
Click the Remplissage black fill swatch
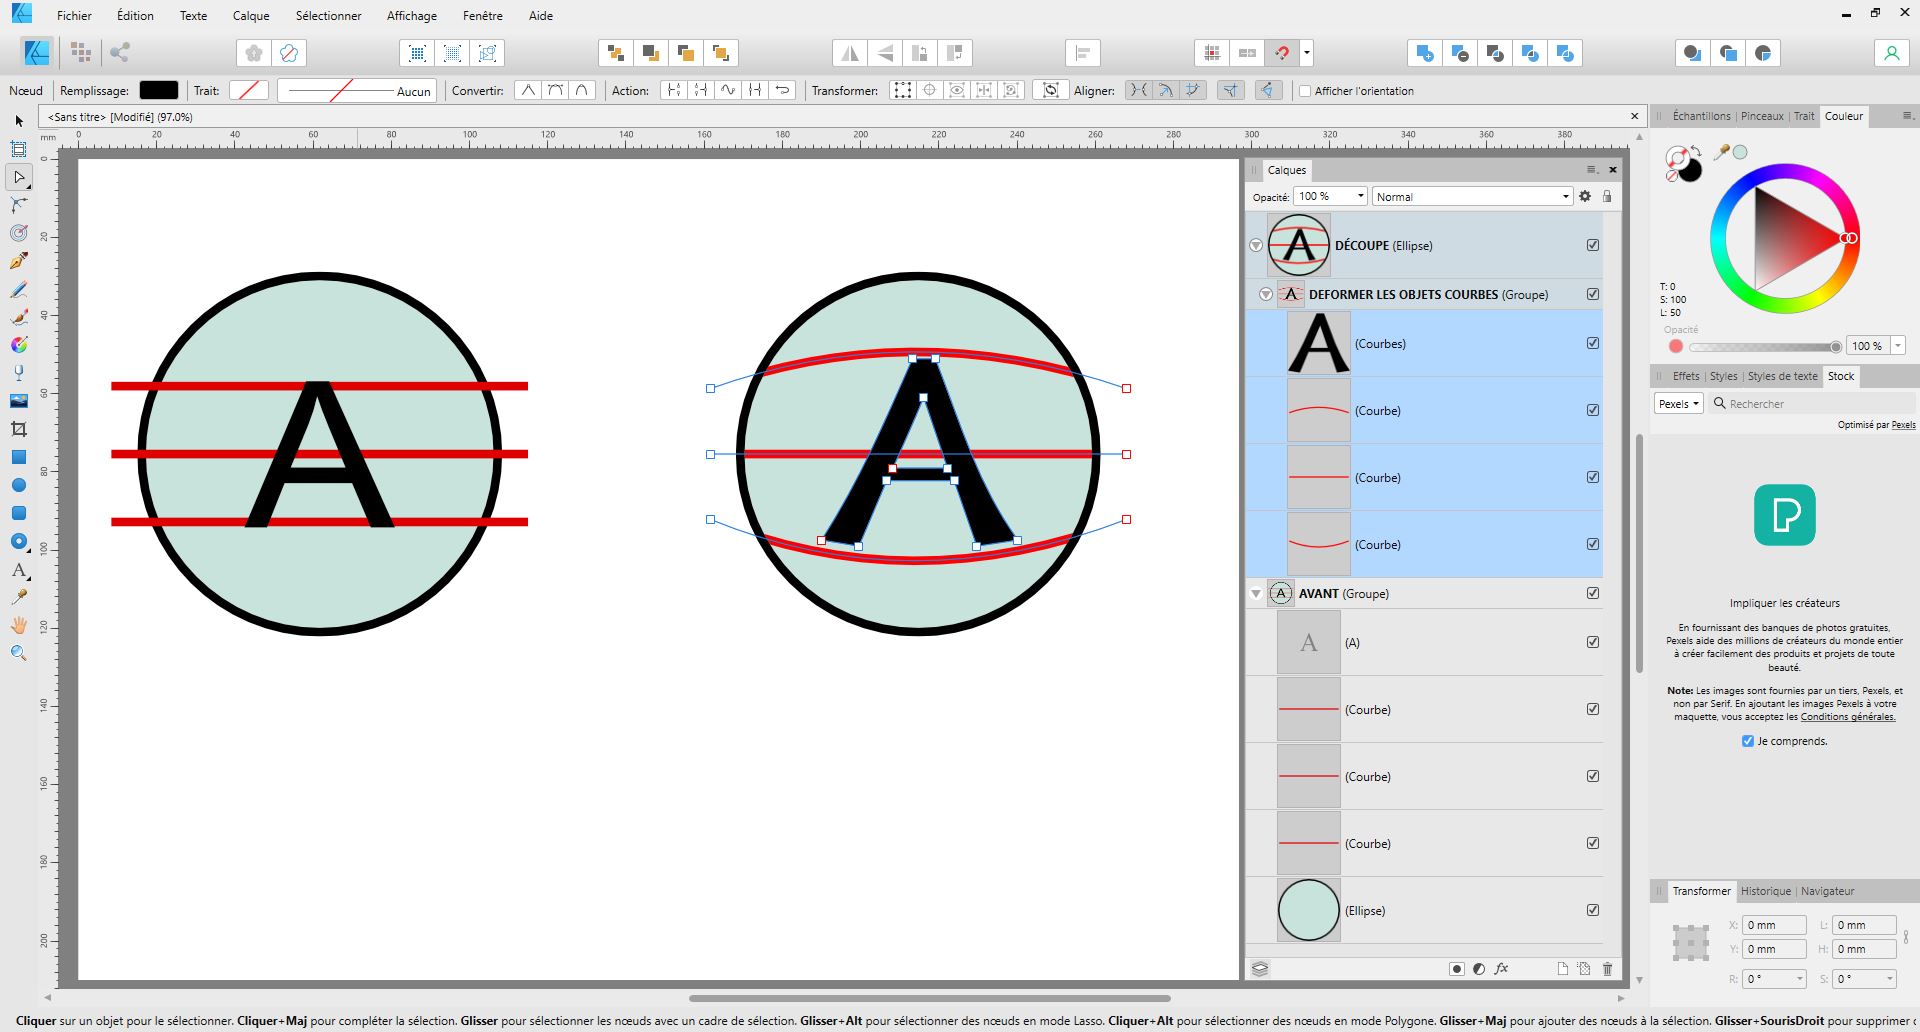click(x=159, y=90)
